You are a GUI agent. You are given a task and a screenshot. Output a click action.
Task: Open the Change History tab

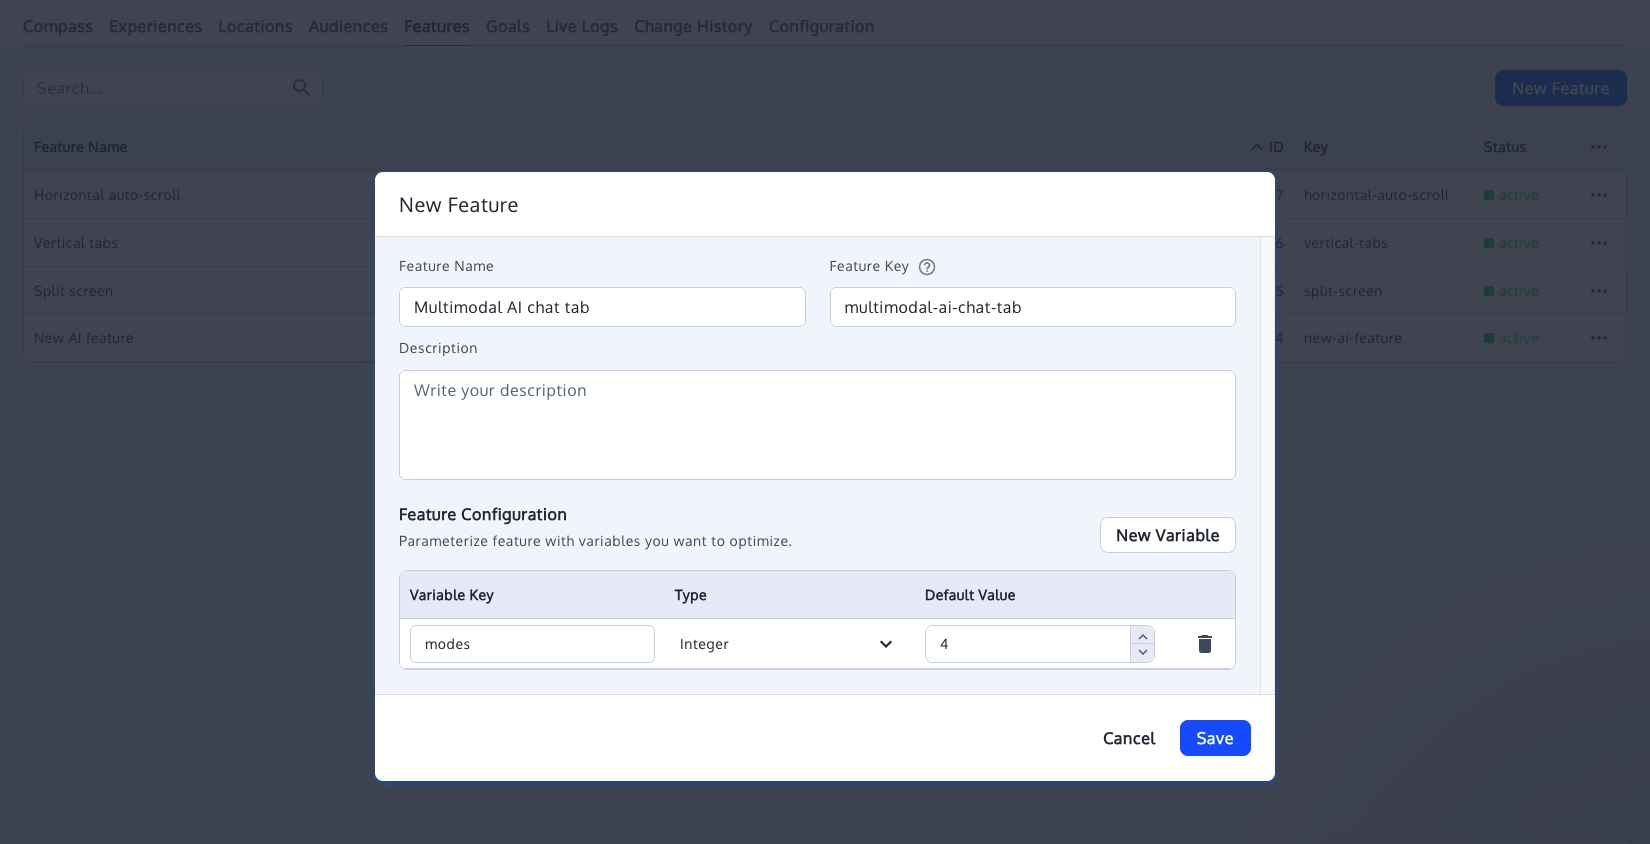[693, 27]
